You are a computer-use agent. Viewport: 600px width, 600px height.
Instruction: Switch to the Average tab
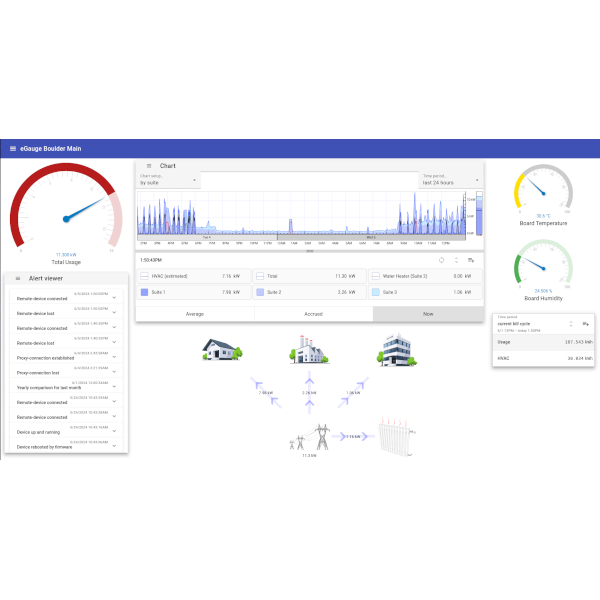coord(195,314)
